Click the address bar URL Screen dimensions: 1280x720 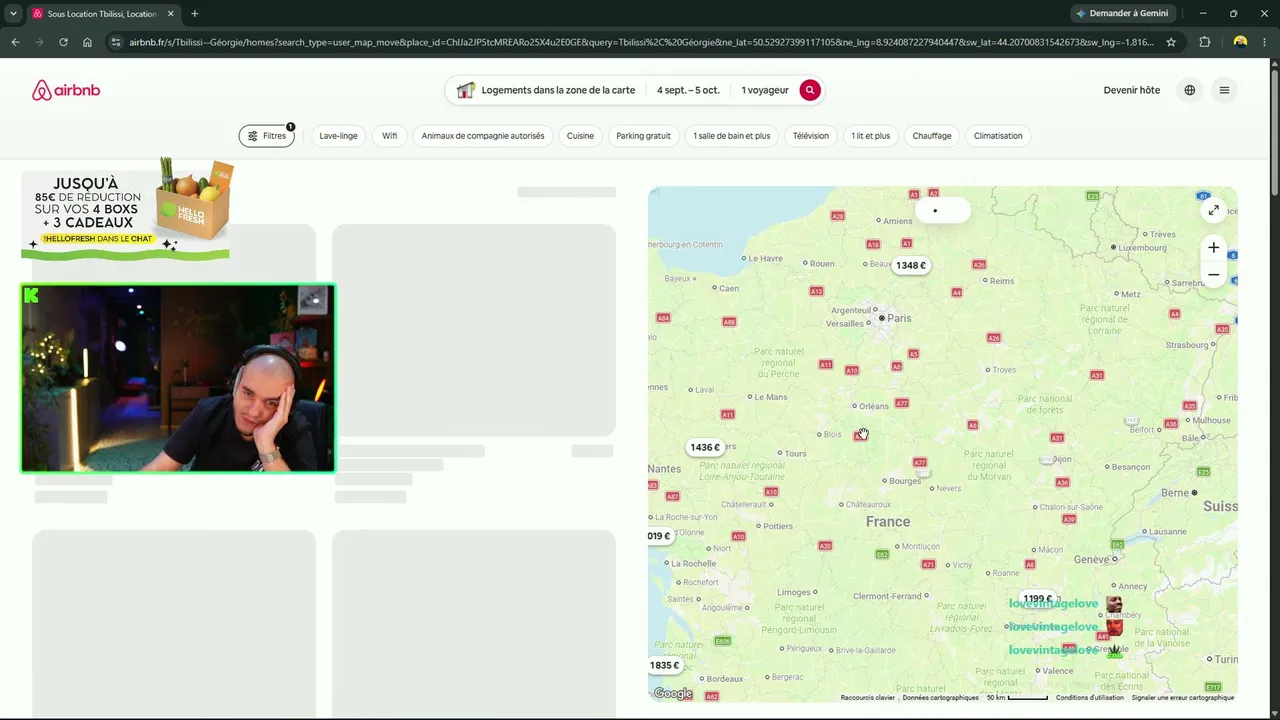pos(640,42)
